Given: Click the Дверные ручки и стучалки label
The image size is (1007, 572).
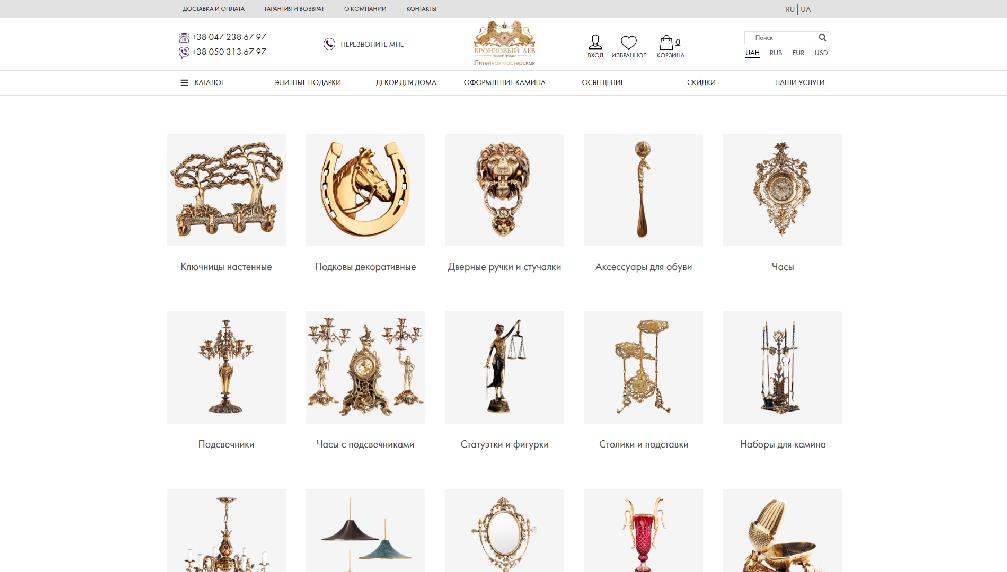Looking at the screenshot, I should [x=504, y=267].
